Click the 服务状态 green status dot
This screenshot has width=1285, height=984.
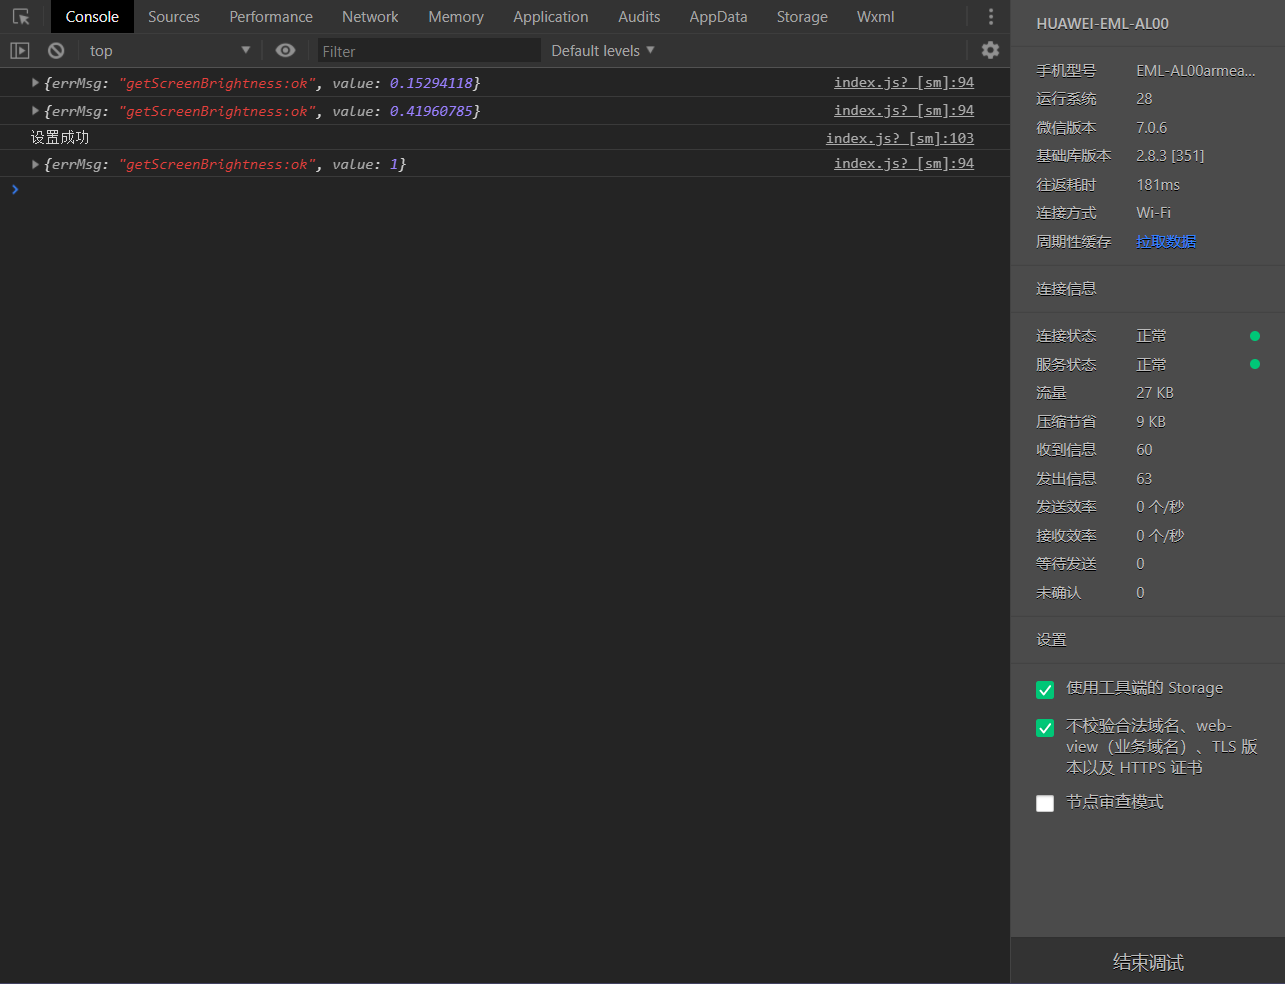click(1255, 364)
